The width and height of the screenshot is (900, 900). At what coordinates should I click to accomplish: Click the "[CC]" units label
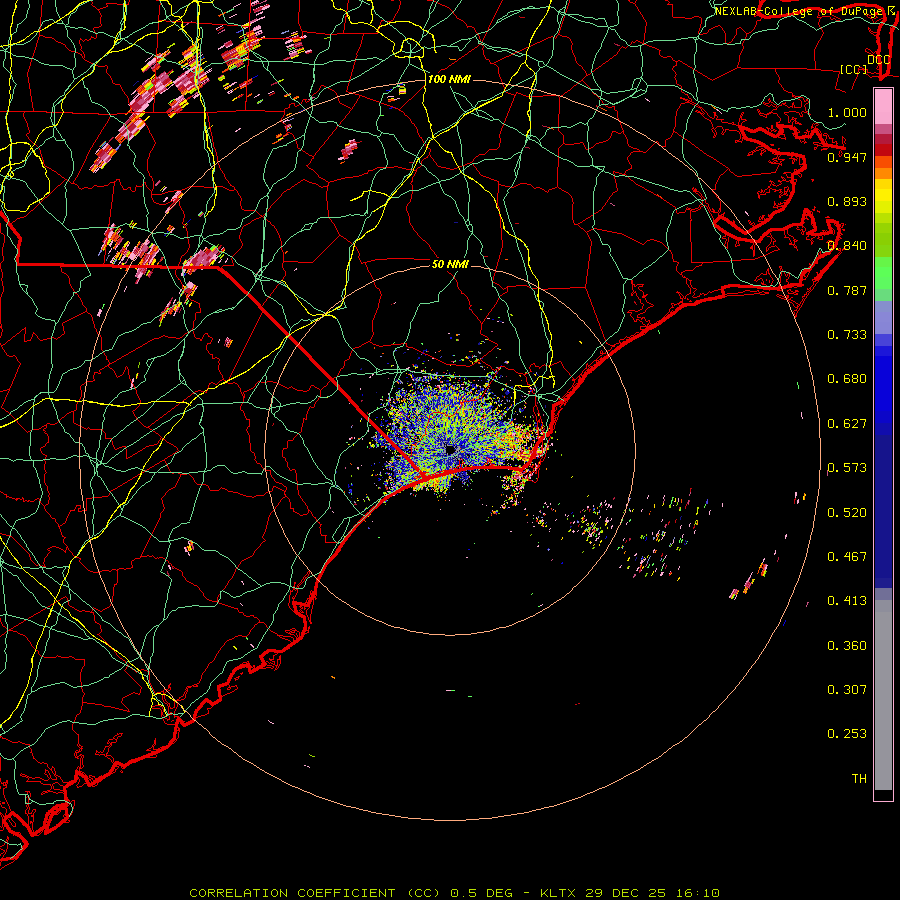click(854, 69)
